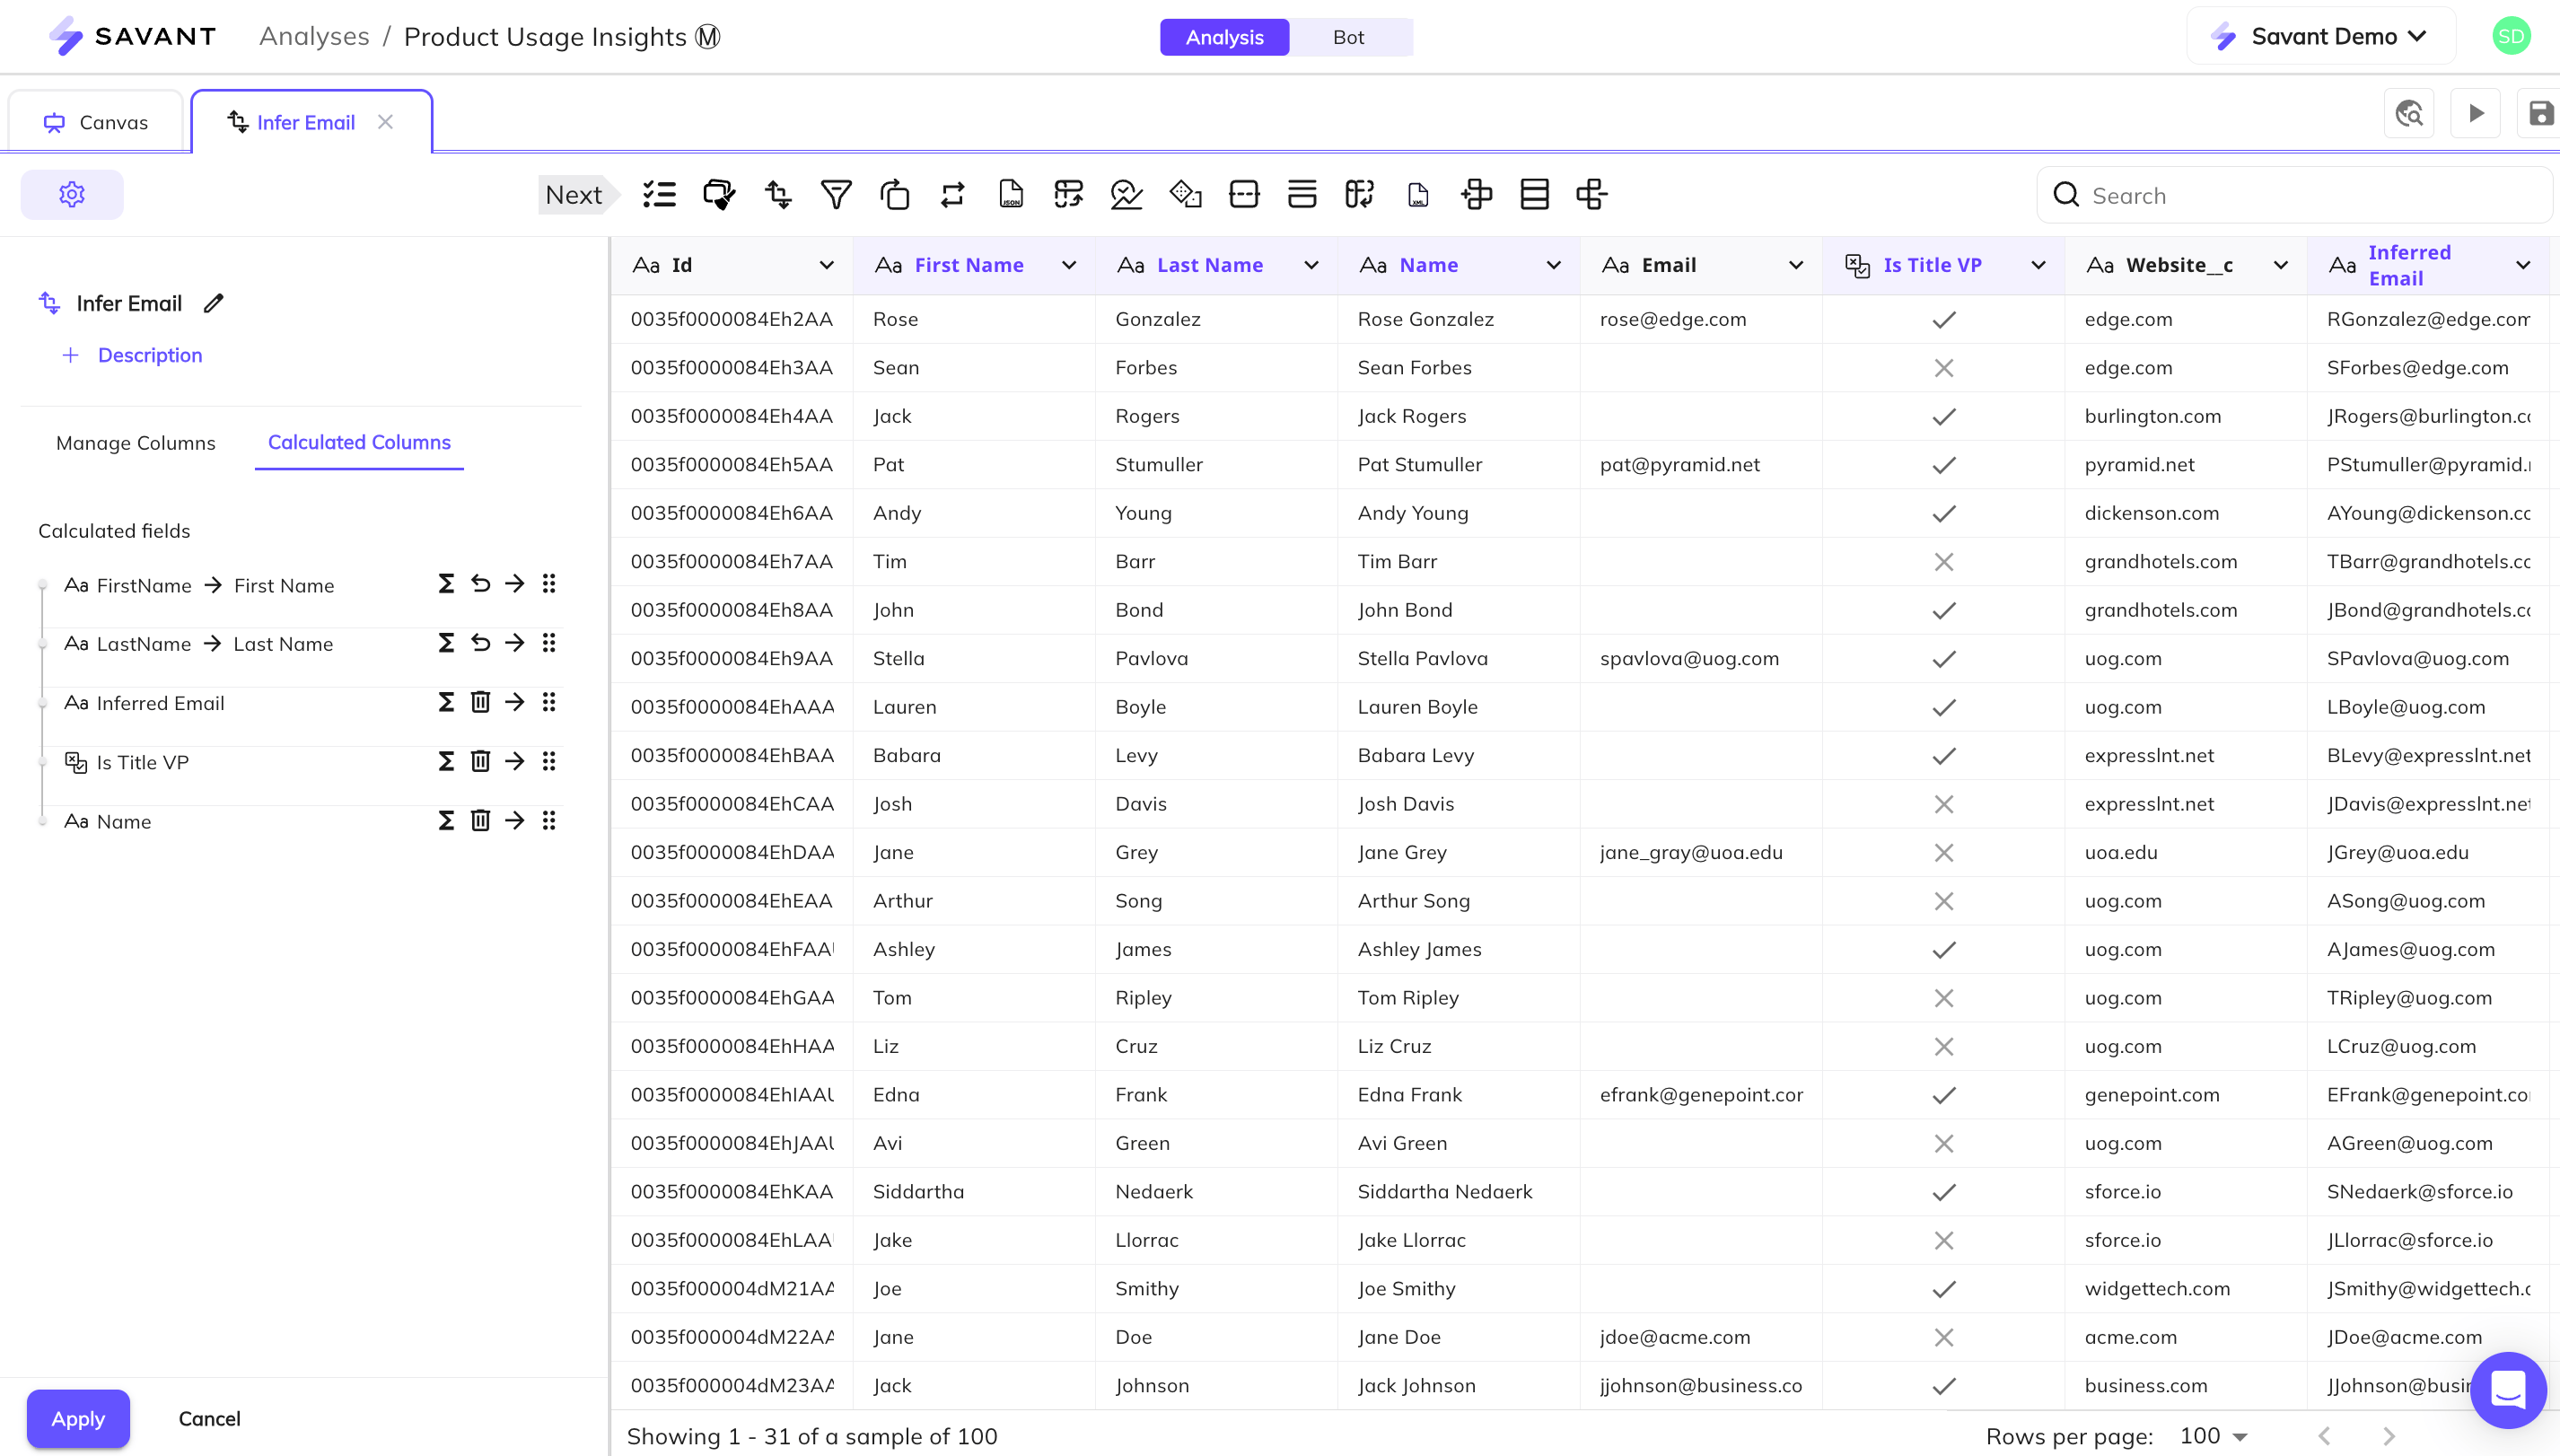This screenshot has height=1456, width=2560.
Task: Select the Bot mode toggle tab
Action: point(1348,37)
